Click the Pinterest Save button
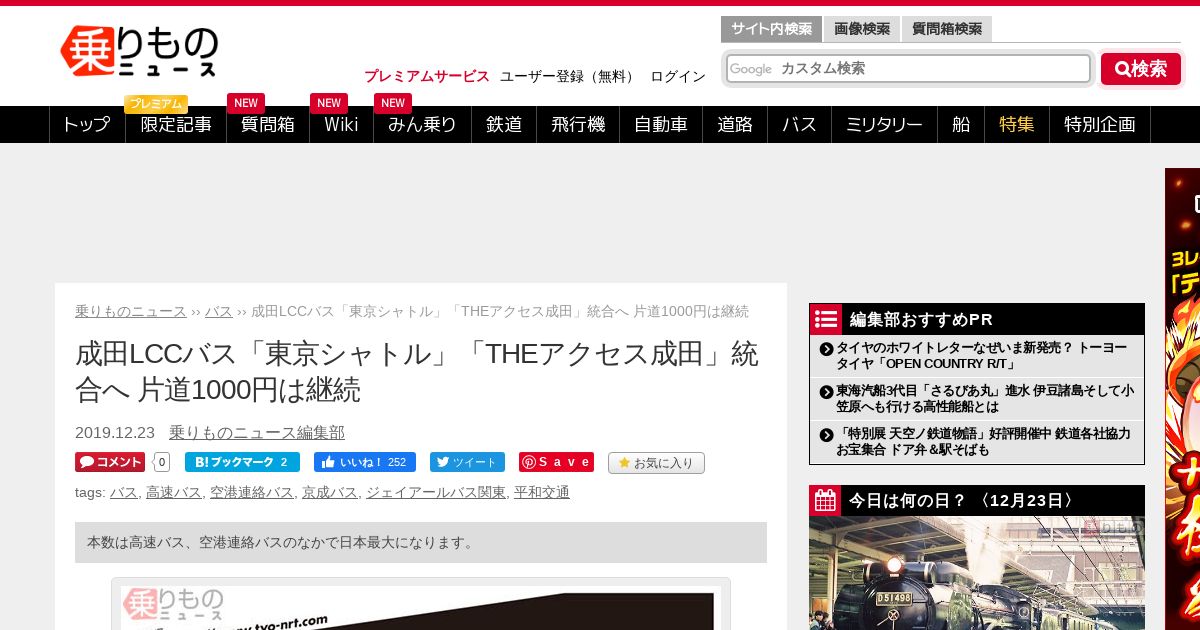 coord(556,462)
